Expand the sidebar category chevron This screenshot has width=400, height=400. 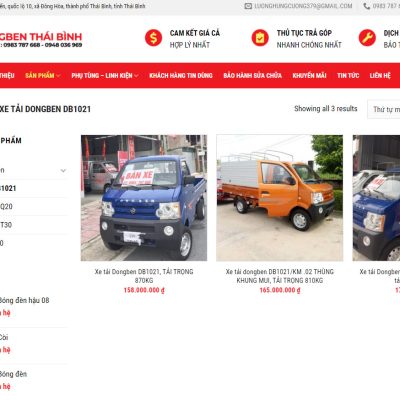click(63, 171)
